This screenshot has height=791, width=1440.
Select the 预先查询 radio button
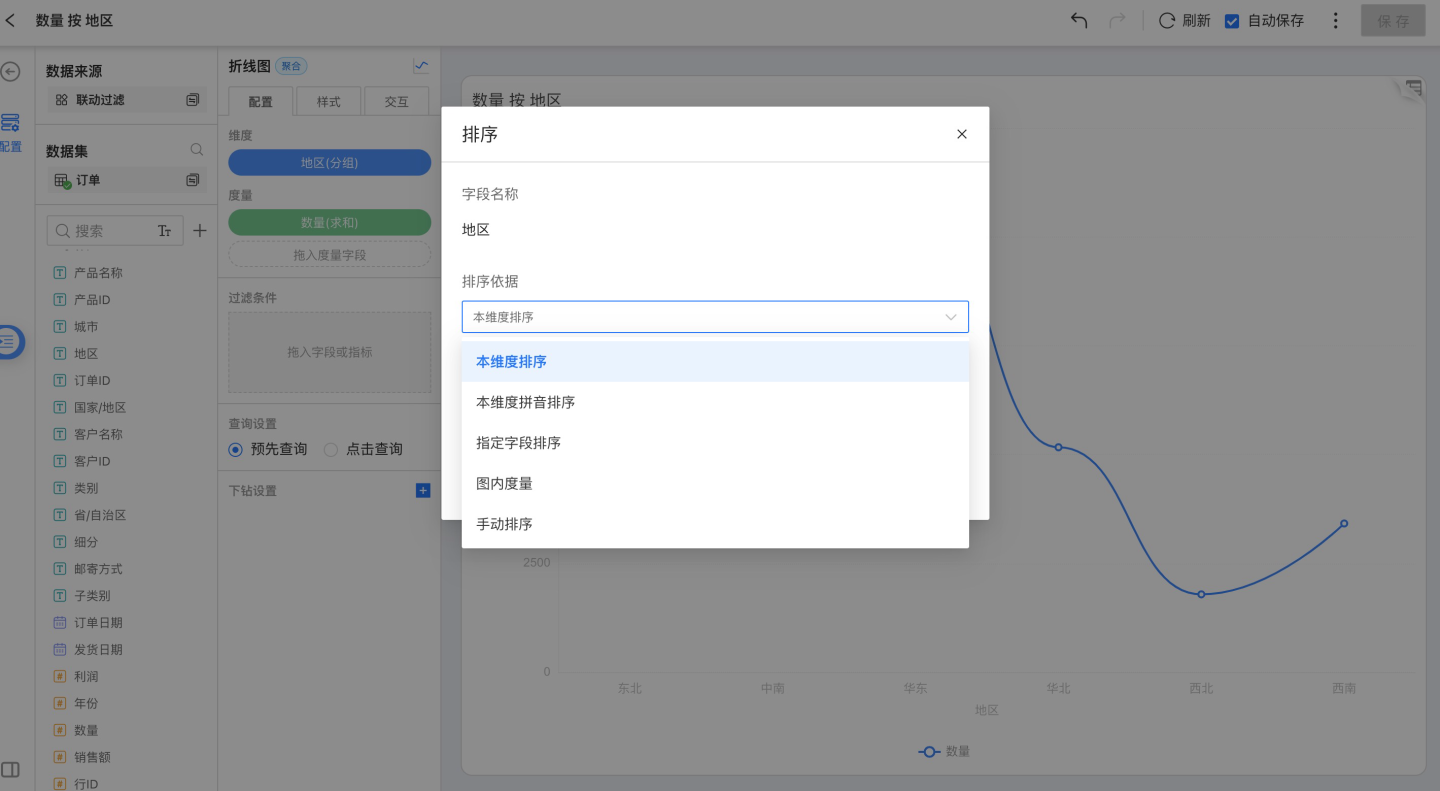(x=236, y=450)
